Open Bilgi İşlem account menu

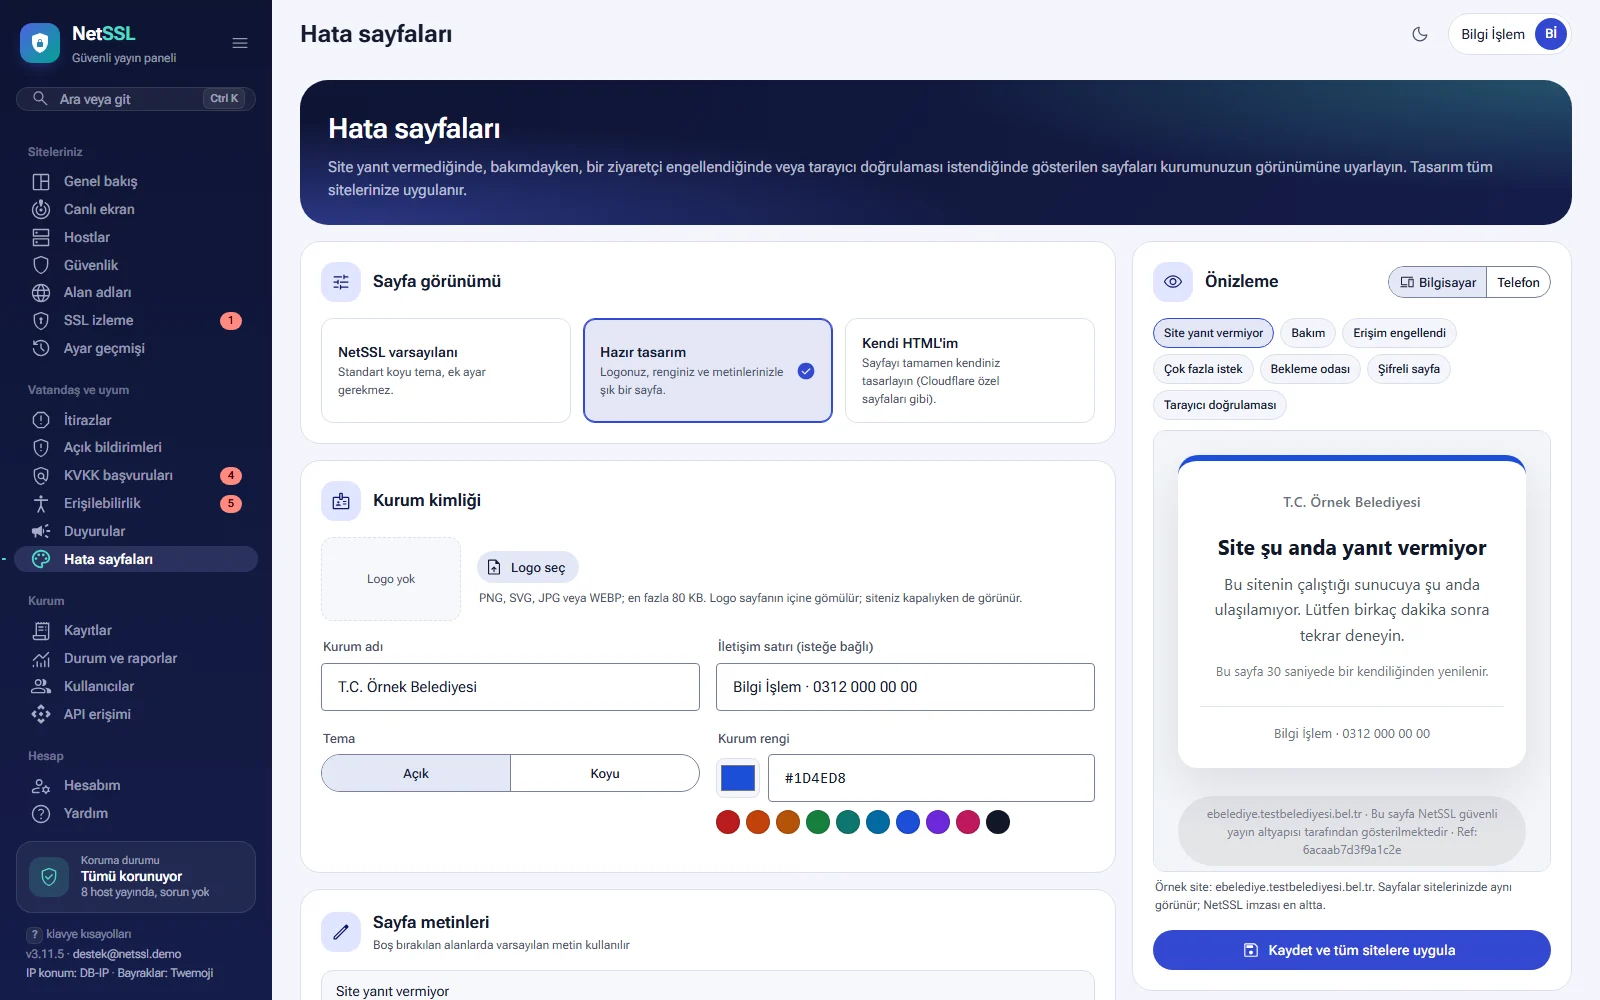click(x=1510, y=34)
